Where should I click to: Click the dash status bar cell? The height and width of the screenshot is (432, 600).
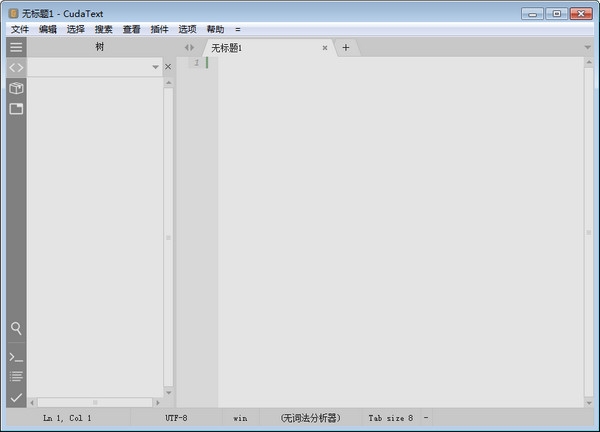[426, 418]
